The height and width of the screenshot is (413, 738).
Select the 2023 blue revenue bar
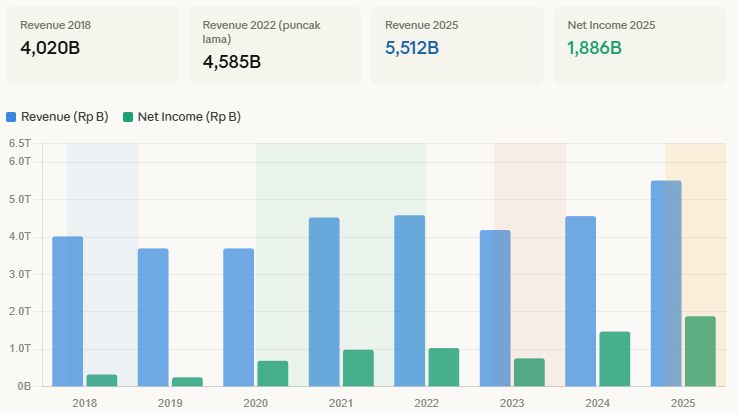495,307
